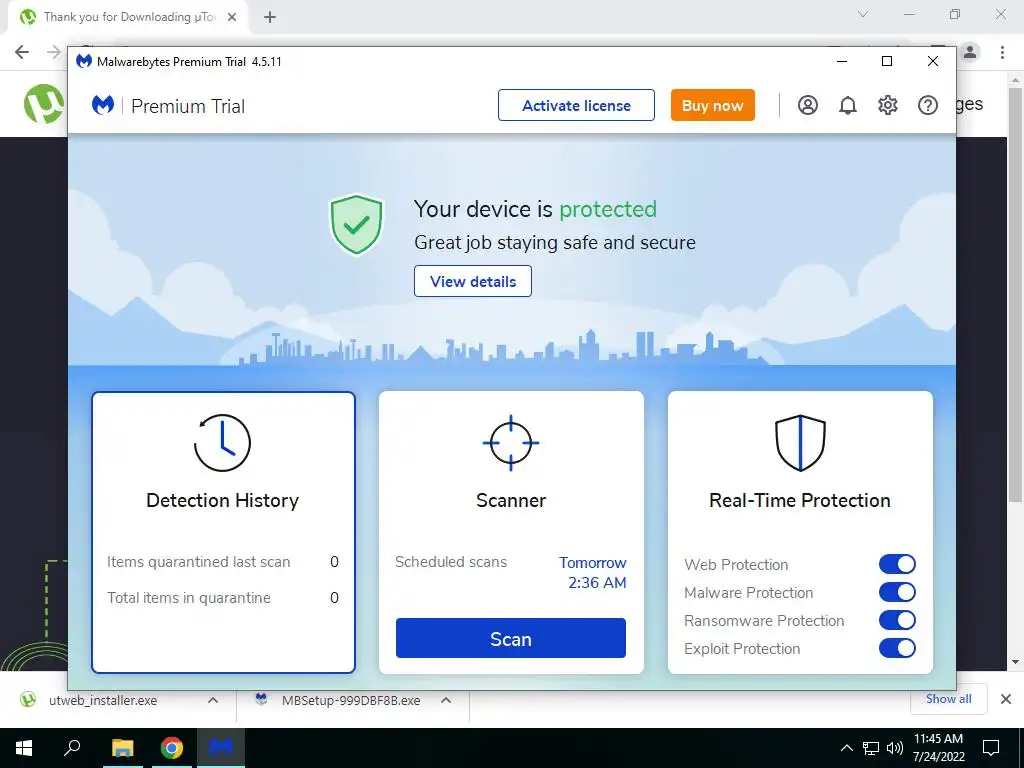1024x768 pixels.
Task: Click the 'Exploit Protection' label
Action: coord(742,648)
